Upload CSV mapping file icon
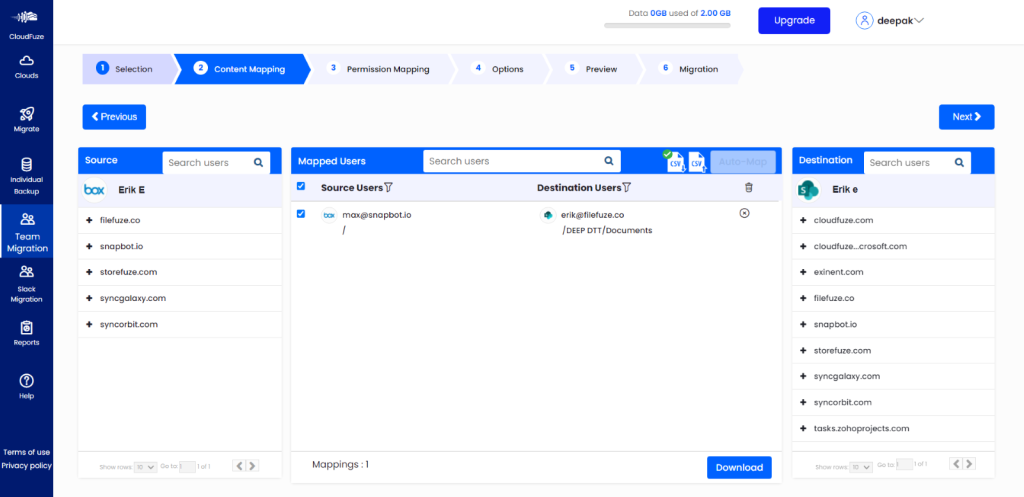Viewport: 1024px width, 497px height. [697, 162]
